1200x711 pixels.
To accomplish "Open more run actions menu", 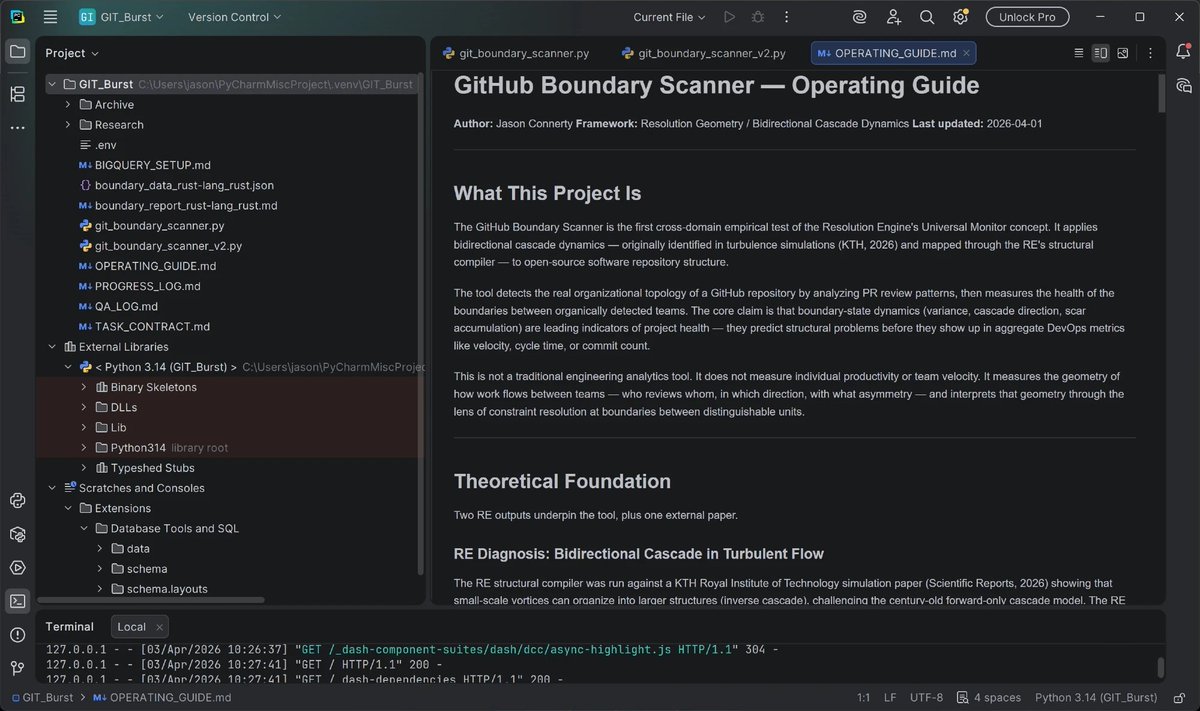I will 786,17.
